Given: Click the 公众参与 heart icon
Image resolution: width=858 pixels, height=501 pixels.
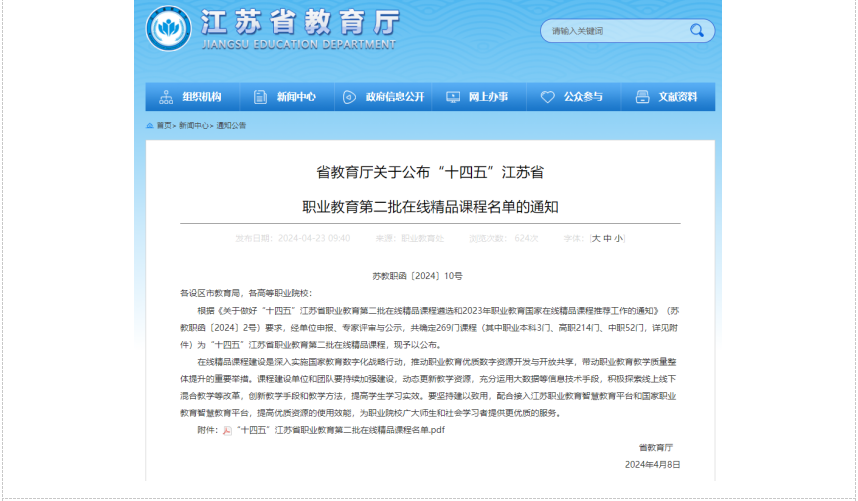Looking at the screenshot, I should [547, 97].
